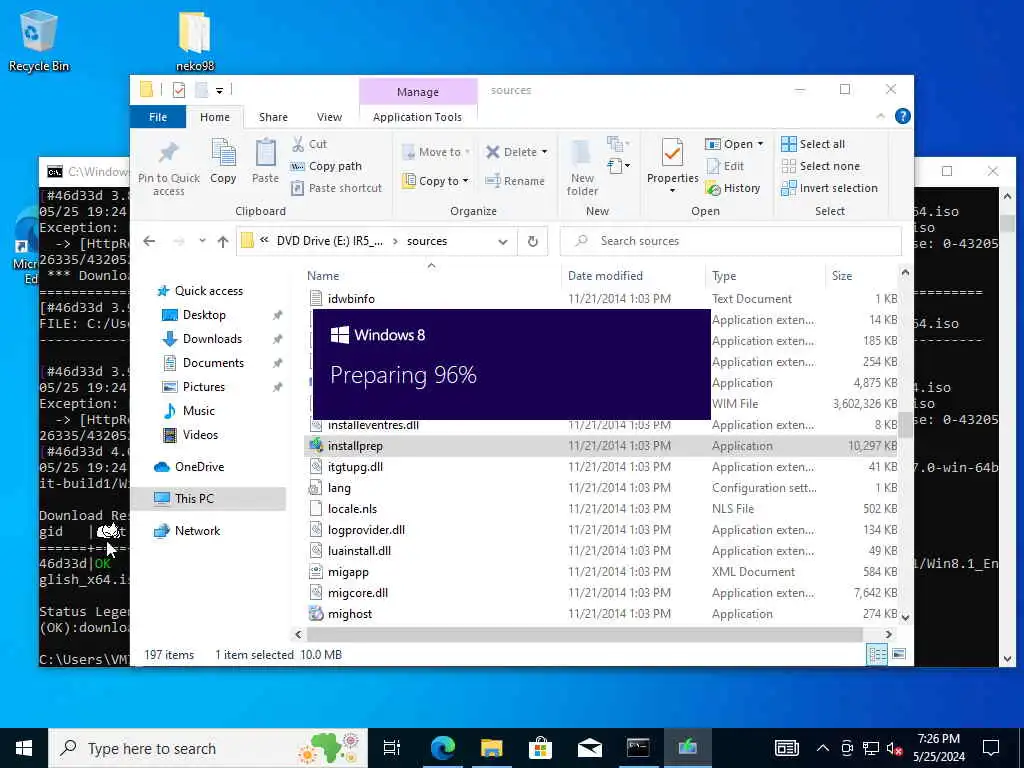Viewport: 1024px width, 768px height.
Task: Open the Copy to dropdown
Action: click(436, 181)
